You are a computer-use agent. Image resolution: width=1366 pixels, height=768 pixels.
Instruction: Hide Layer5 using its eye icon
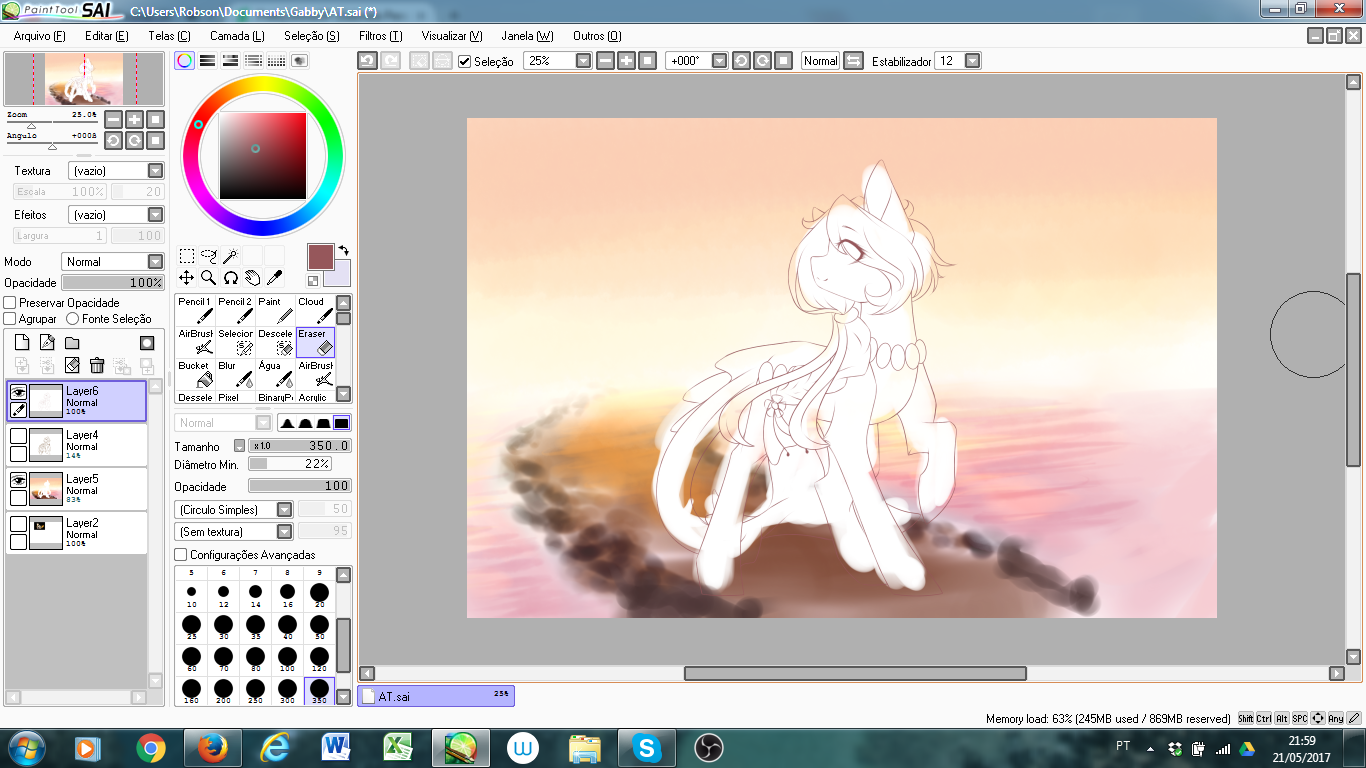(18, 480)
